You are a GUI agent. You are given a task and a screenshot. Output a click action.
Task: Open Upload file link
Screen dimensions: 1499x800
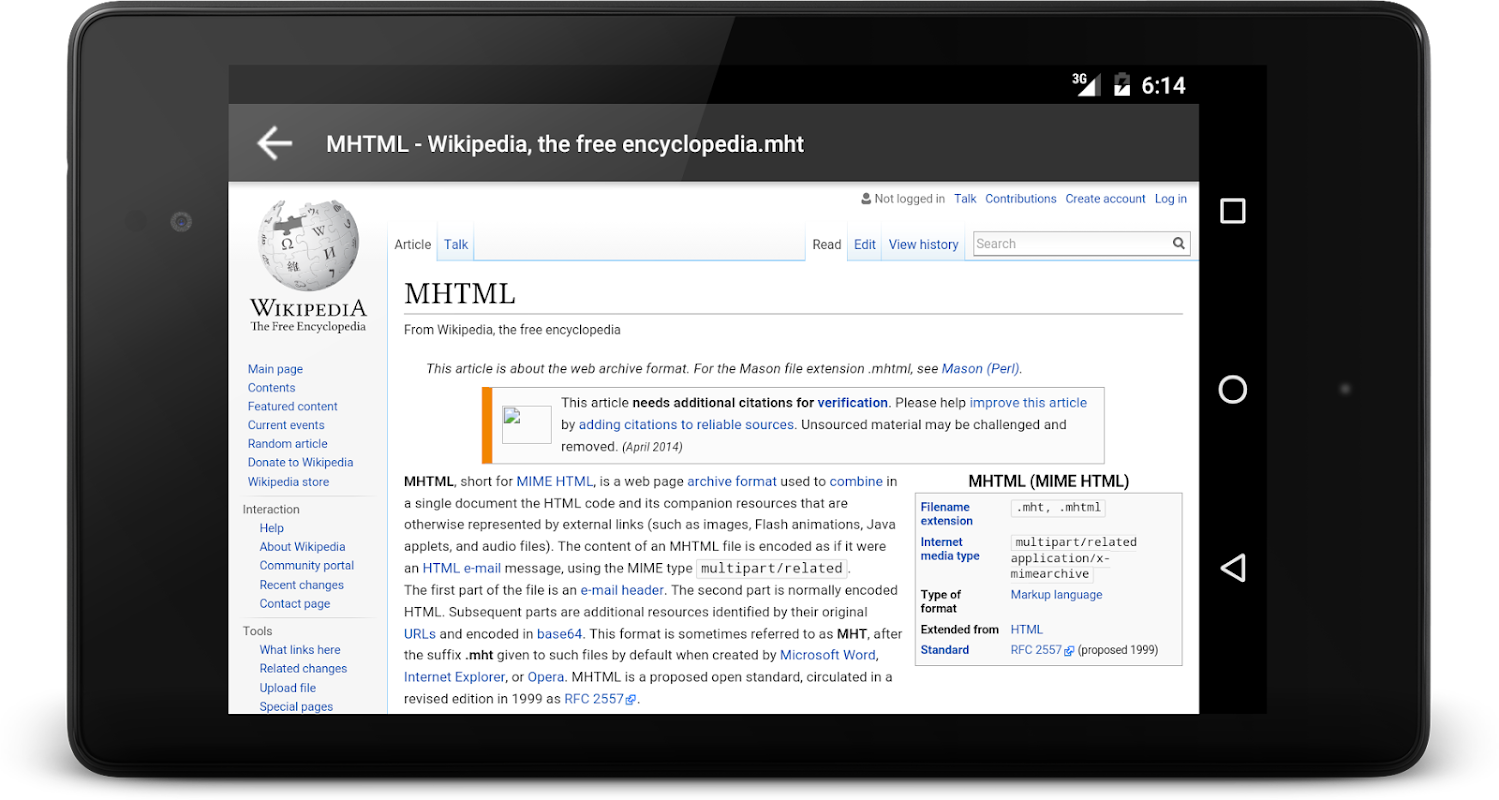[288, 688]
